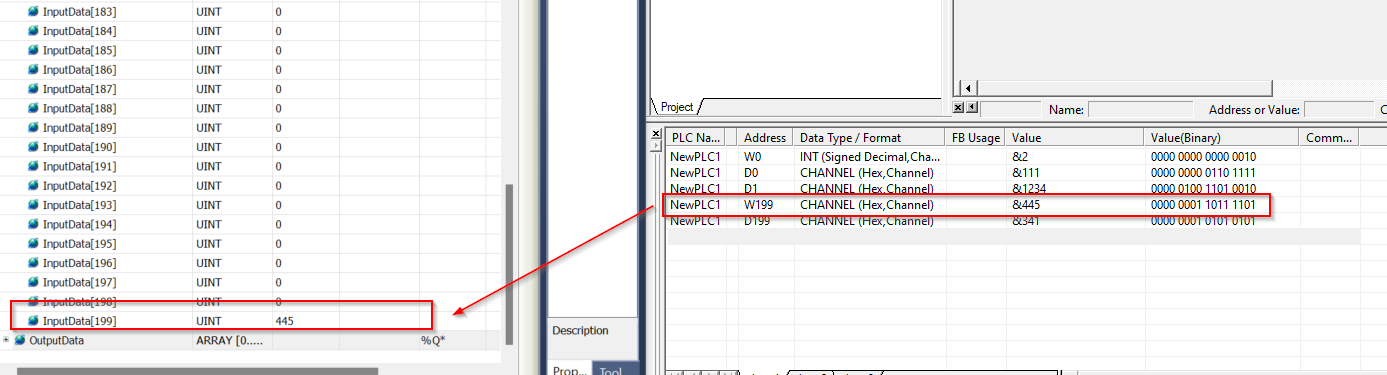Close the watch window via x icon
Screen dimensions: 1387x375
coord(958,108)
